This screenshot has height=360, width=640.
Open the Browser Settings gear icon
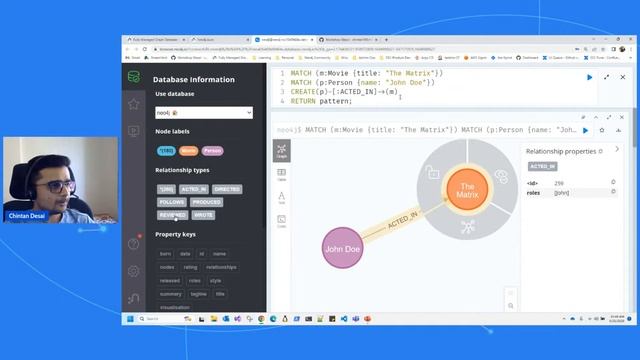pyautogui.click(x=133, y=271)
